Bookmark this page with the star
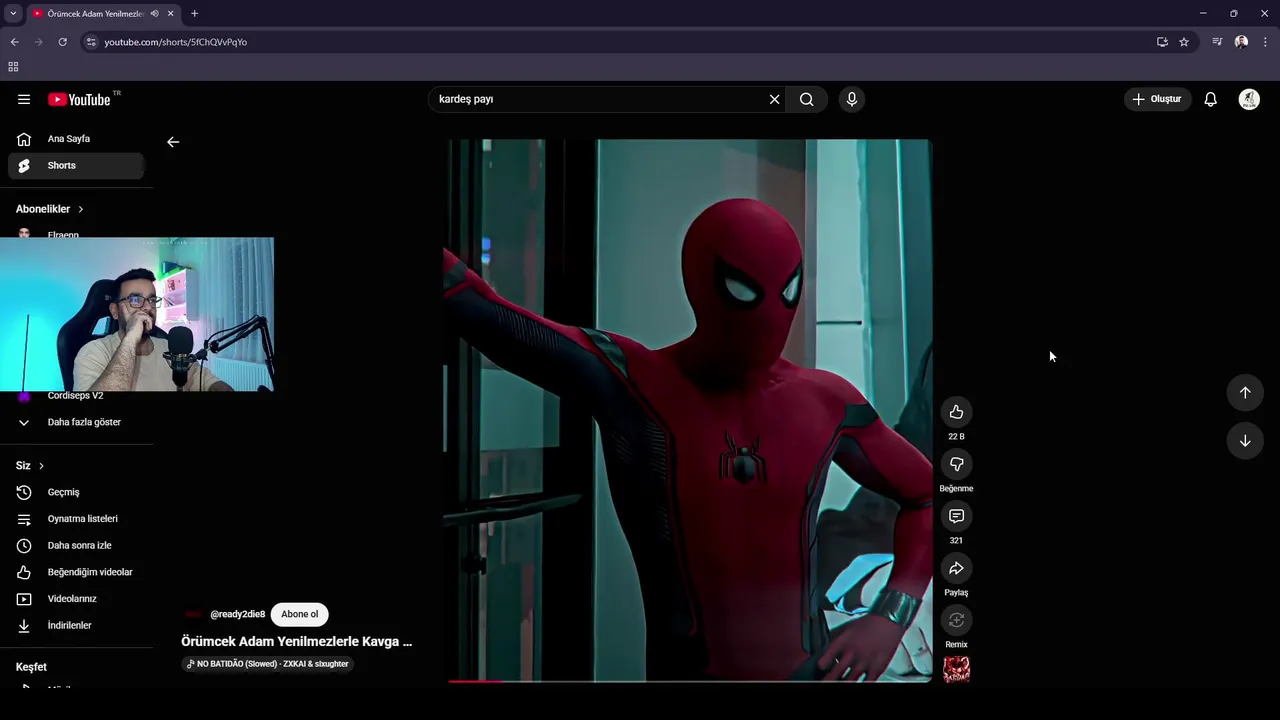 pos(1184,42)
